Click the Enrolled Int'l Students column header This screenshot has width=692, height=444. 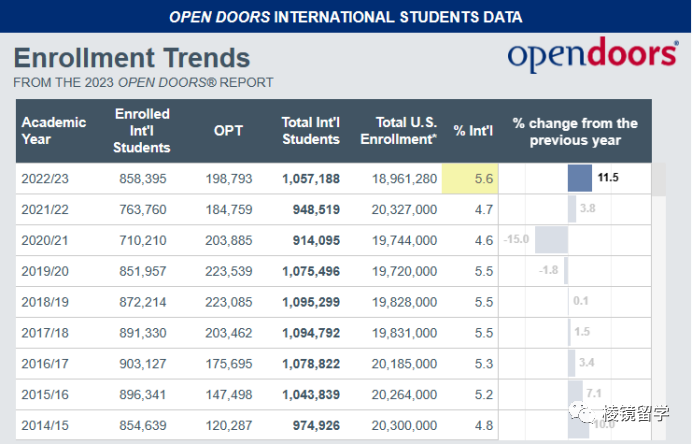(x=142, y=131)
